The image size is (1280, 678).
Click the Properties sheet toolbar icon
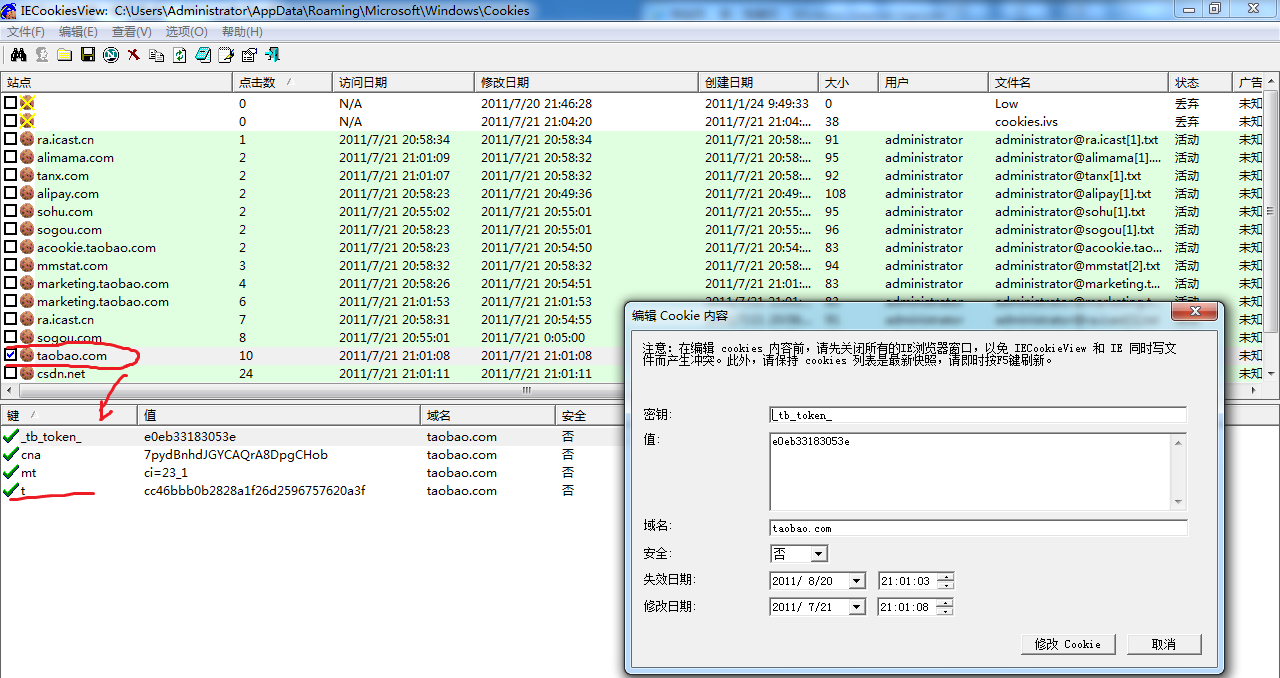tap(249, 55)
